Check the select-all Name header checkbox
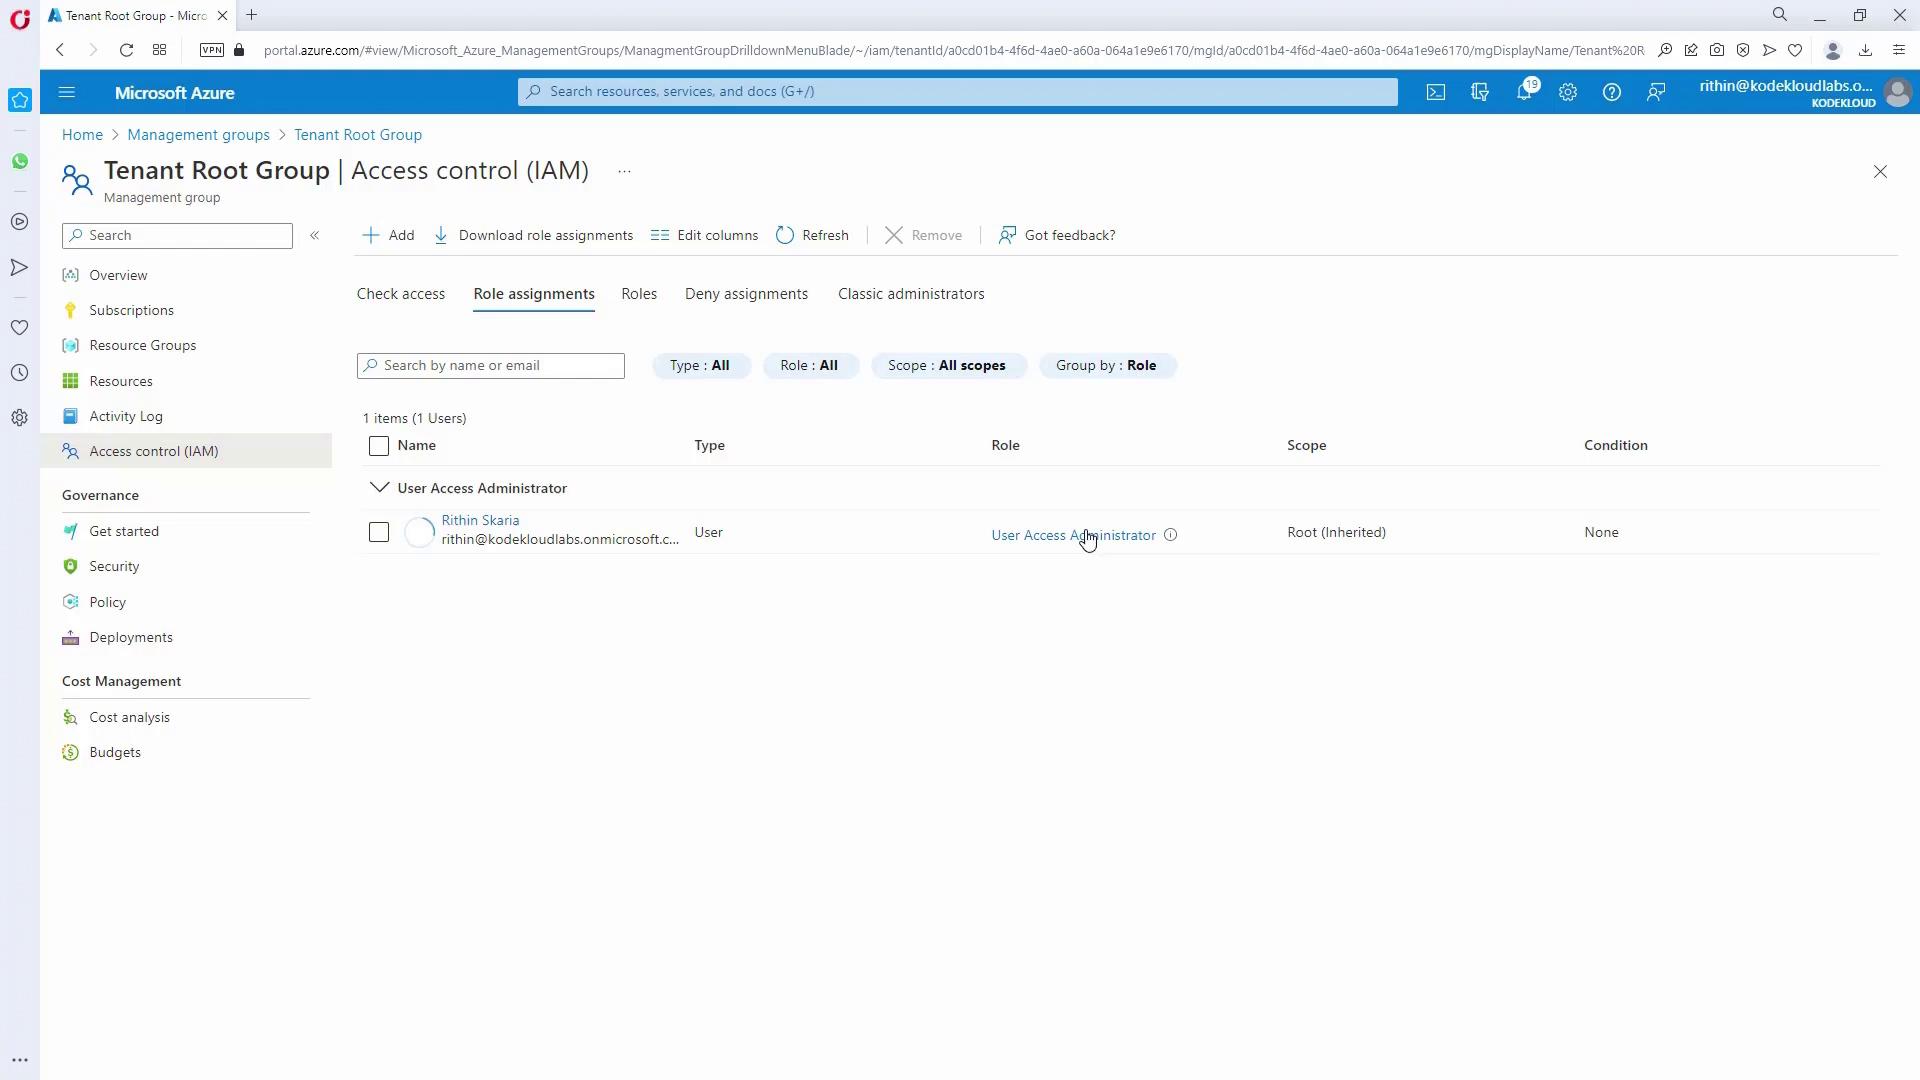Viewport: 1920px width, 1080px height. (x=379, y=446)
